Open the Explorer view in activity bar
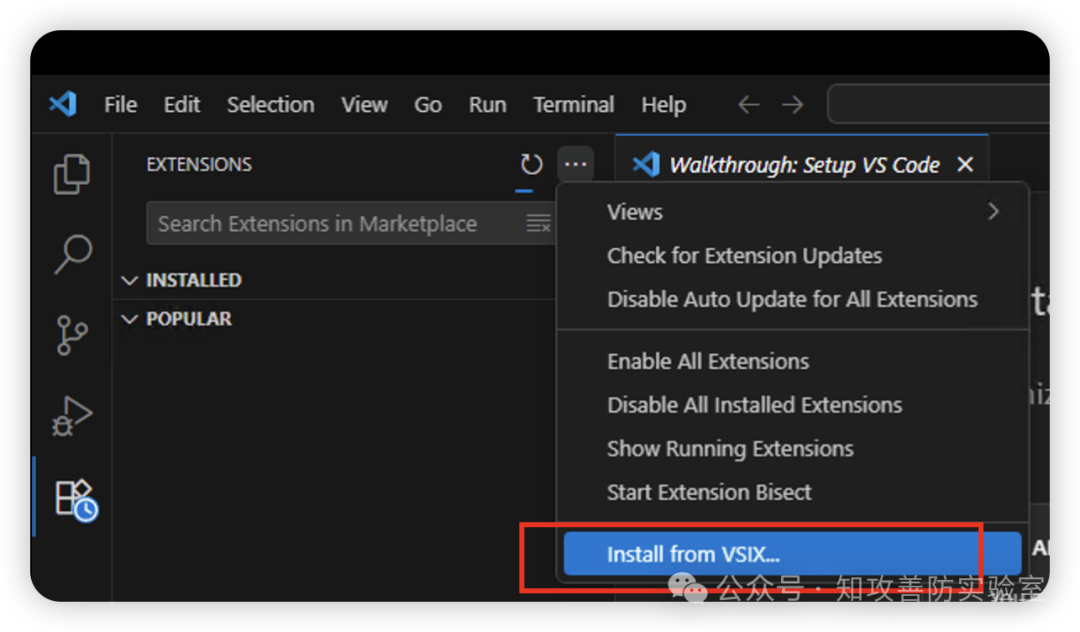 pos(72,173)
